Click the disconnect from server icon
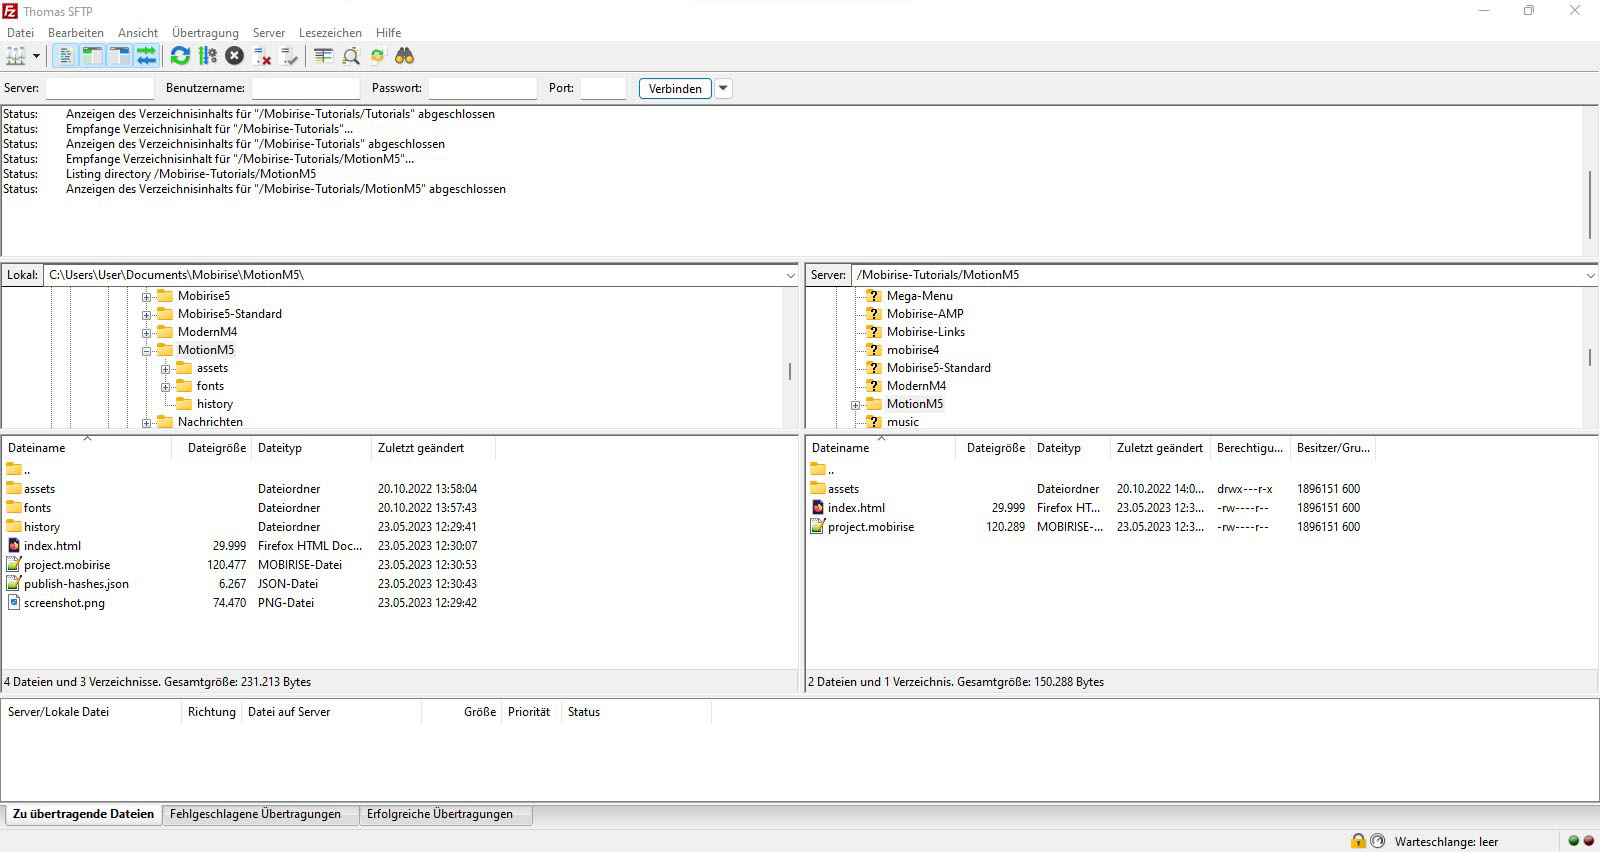This screenshot has width=1600, height=852. pyautogui.click(x=263, y=56)
